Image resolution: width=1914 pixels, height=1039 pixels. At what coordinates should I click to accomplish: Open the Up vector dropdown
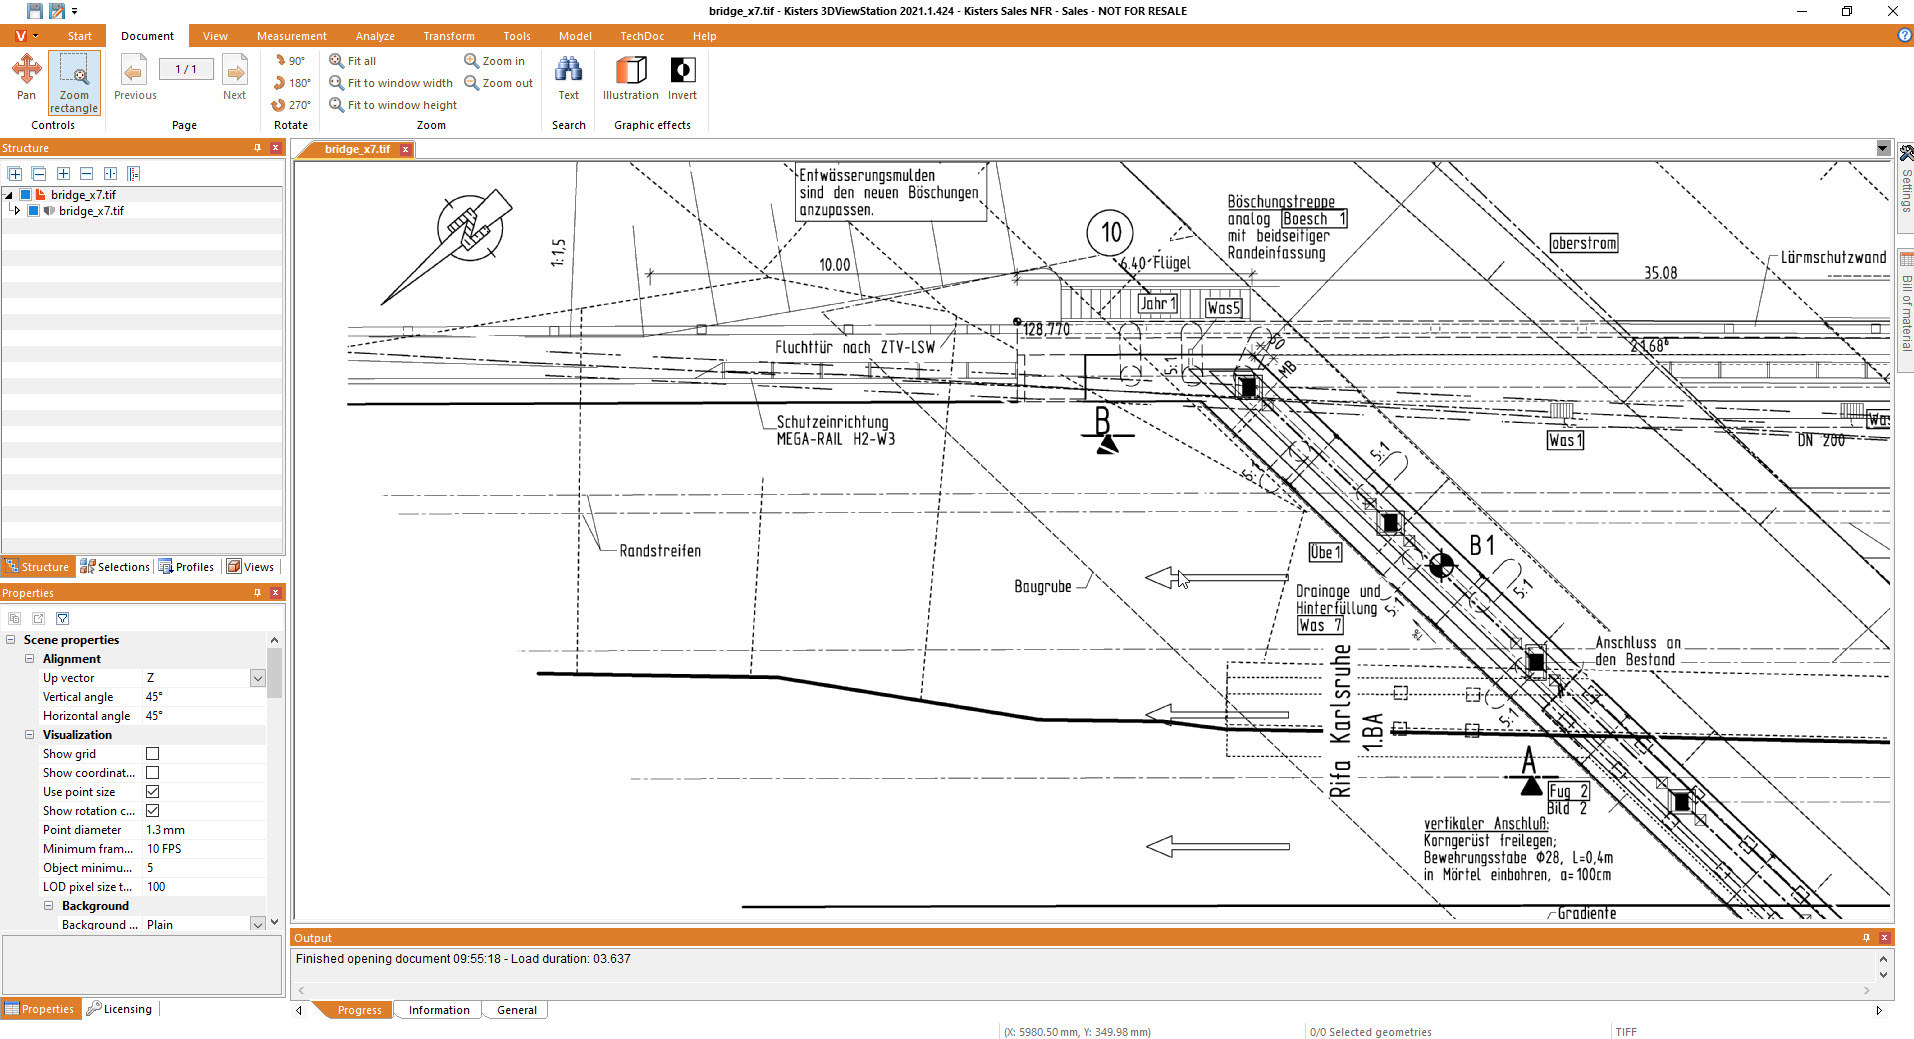[x=257, y=678]
